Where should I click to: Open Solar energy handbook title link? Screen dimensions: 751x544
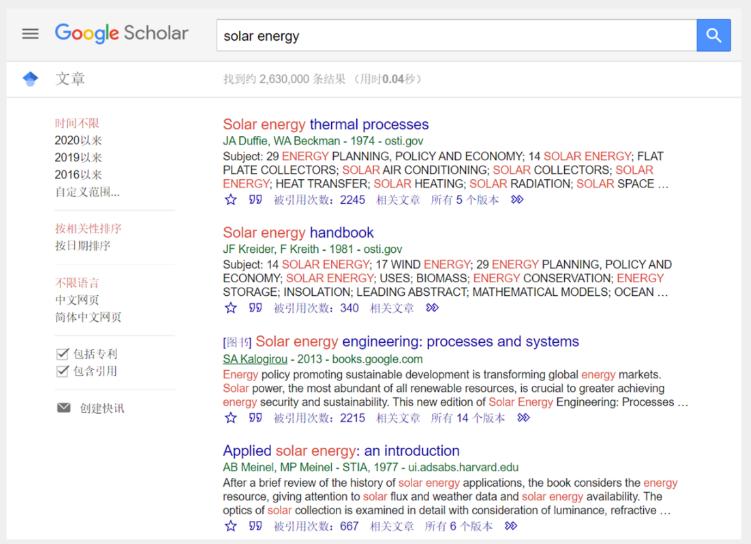[298, 233]
